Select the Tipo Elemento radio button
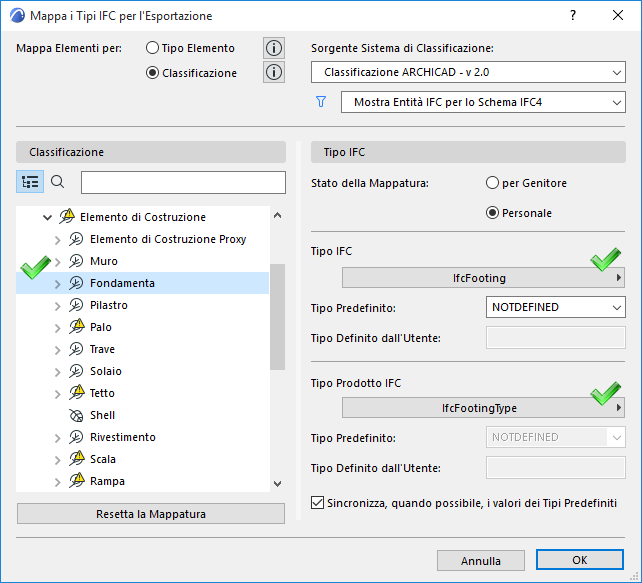 153,48
